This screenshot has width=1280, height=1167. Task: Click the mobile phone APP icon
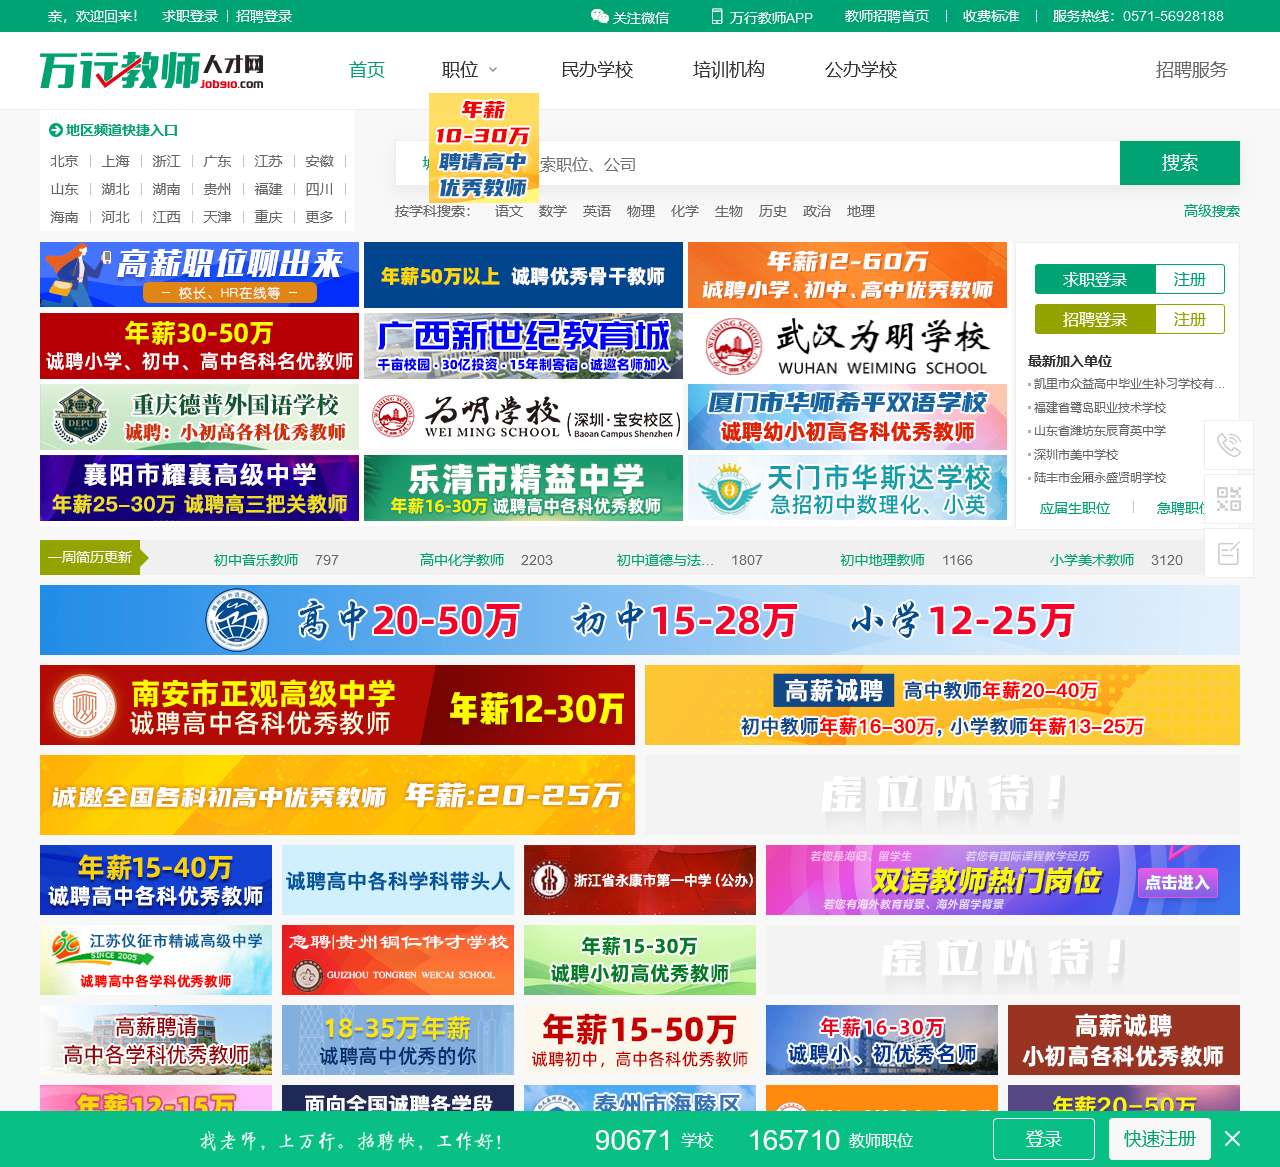[x=717, y=16]
